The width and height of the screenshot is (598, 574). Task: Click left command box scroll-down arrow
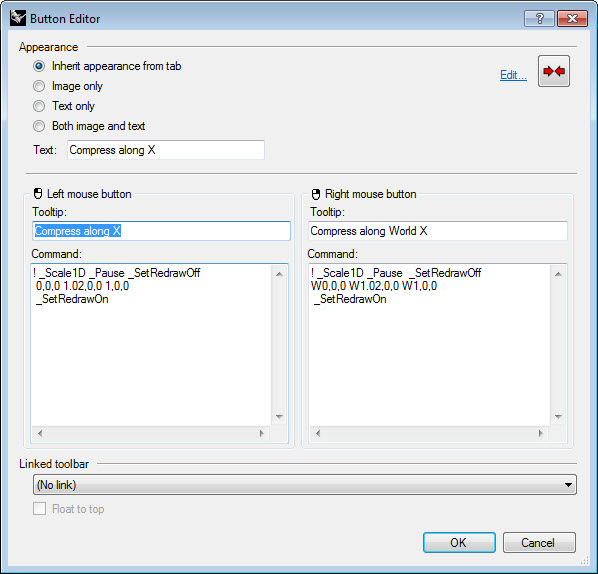[279, 416]
